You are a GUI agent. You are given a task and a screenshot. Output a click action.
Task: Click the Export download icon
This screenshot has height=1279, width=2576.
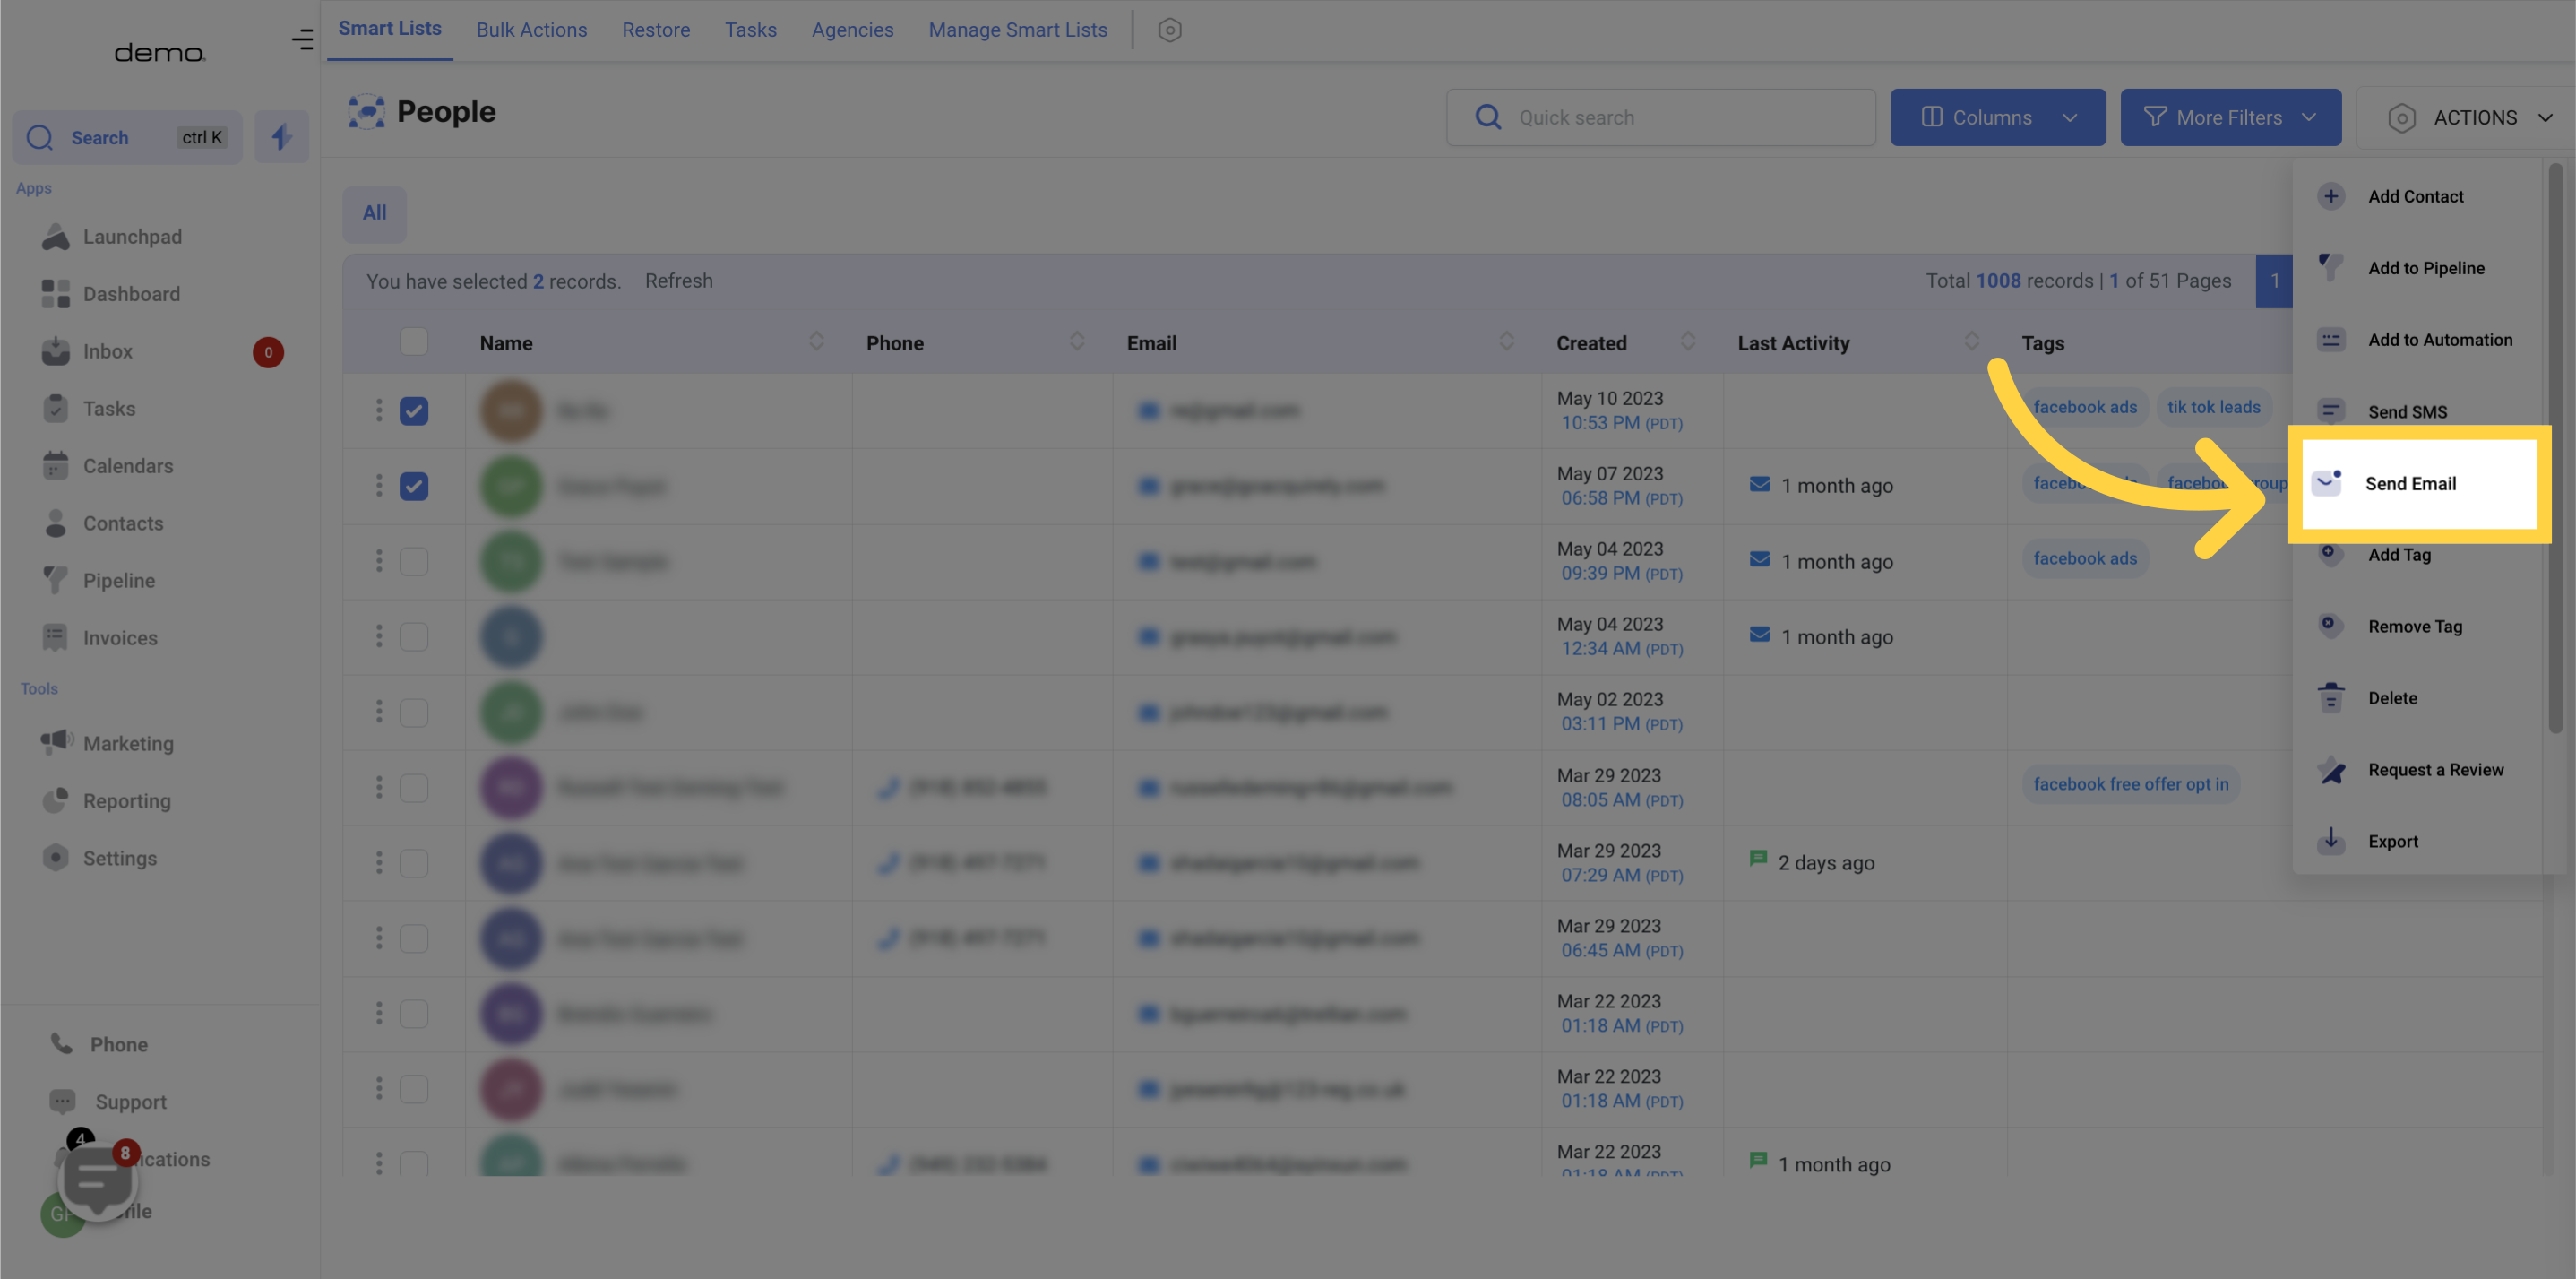(x=2330, y=840)
